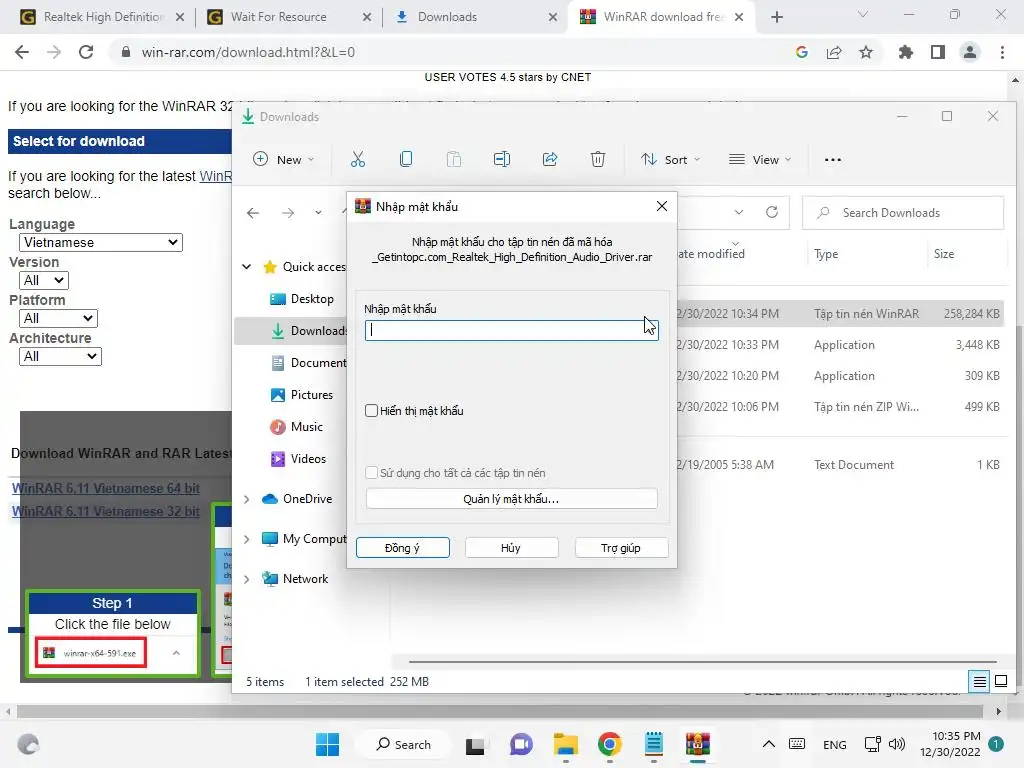Viewport: 1024px width, 768px height.
Task: Open the See more ellipsis menu in Explorer
Action: pos(833,159)
